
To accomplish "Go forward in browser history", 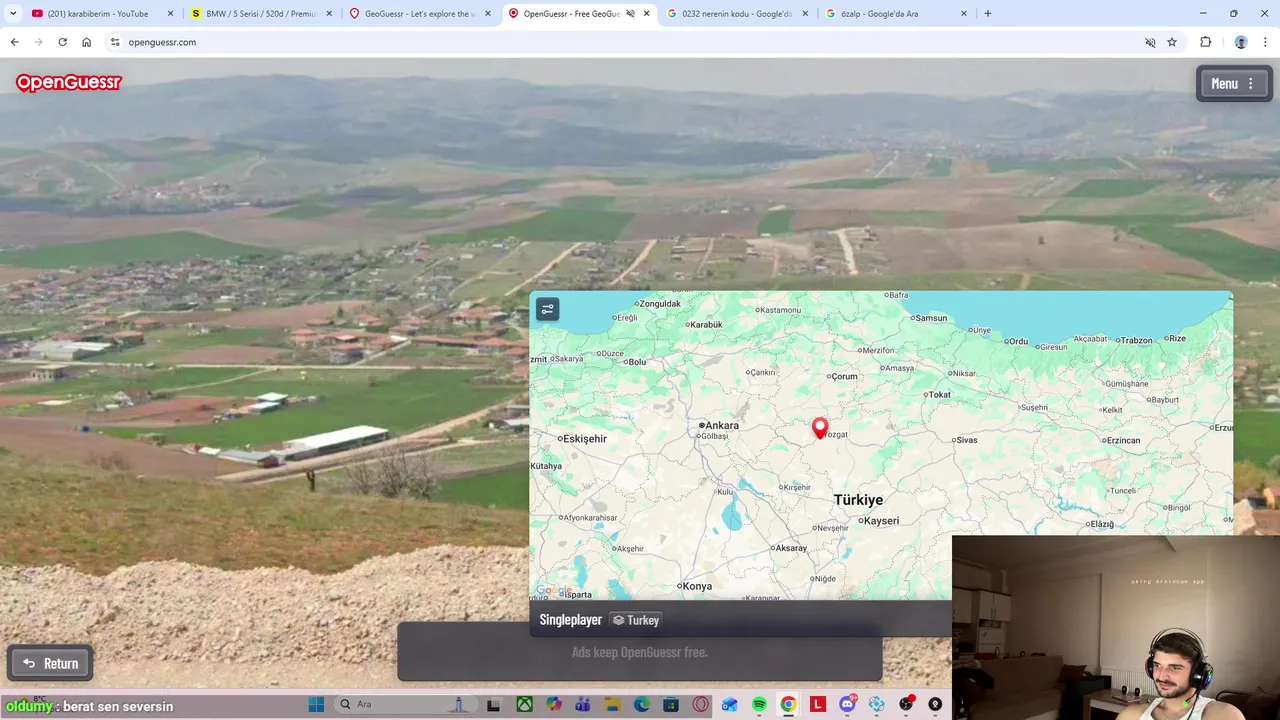I will (x=38, y=42).
